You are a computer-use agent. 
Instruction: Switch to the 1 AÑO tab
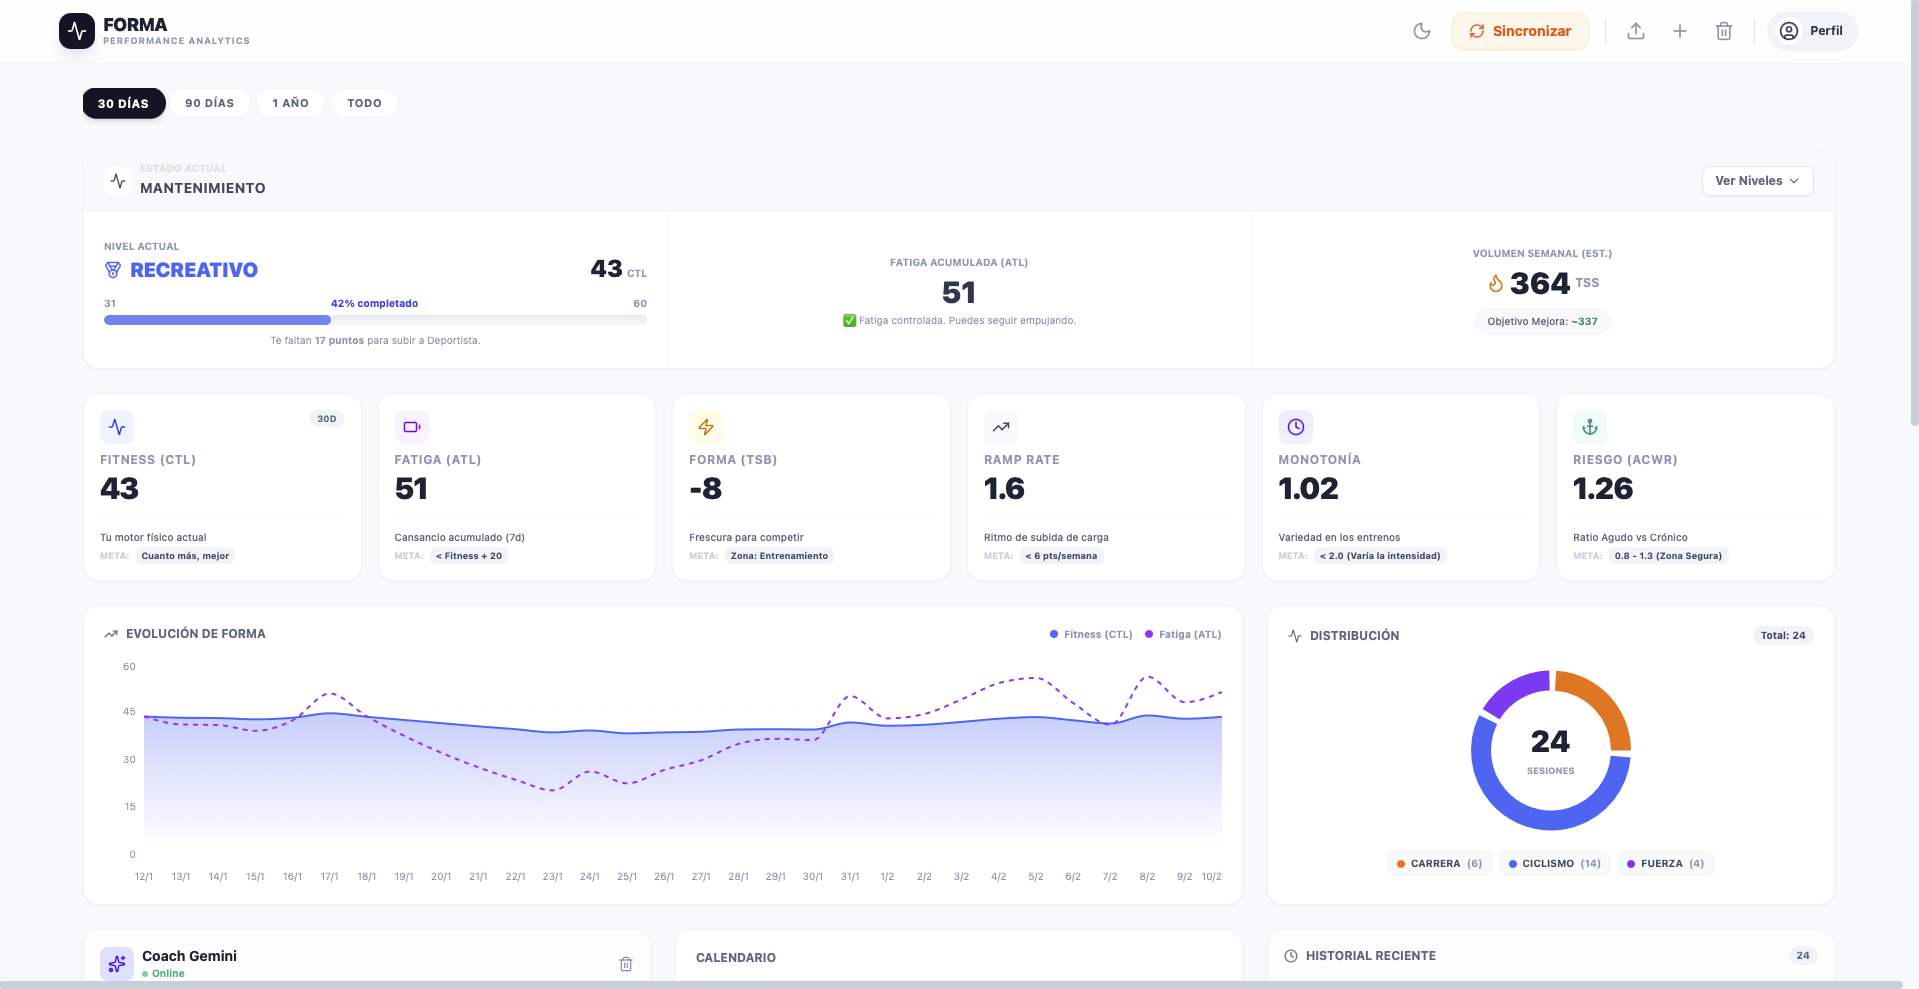(291, 103)
